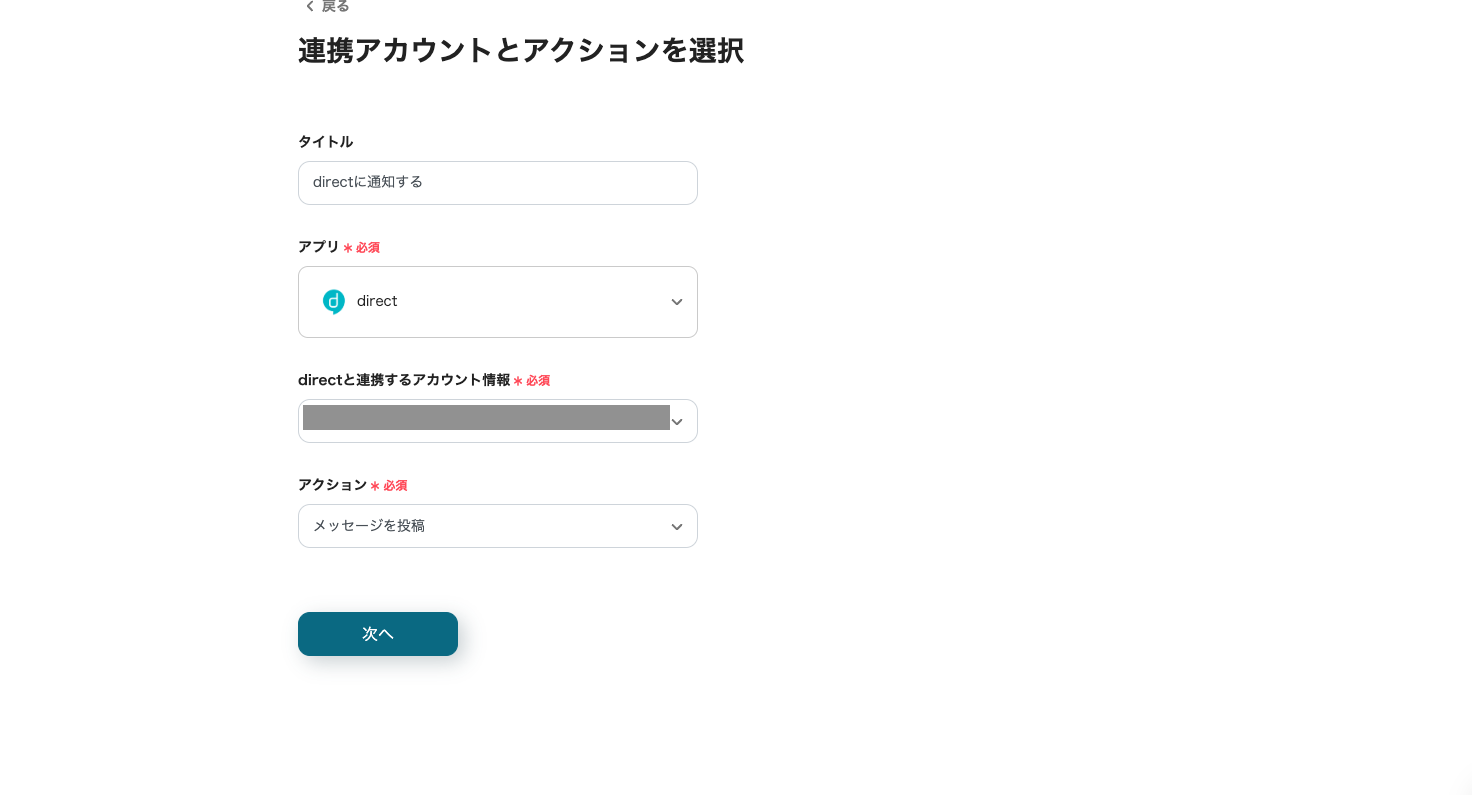
Task: Click the アプリ field label
Action: click(319, 247)
